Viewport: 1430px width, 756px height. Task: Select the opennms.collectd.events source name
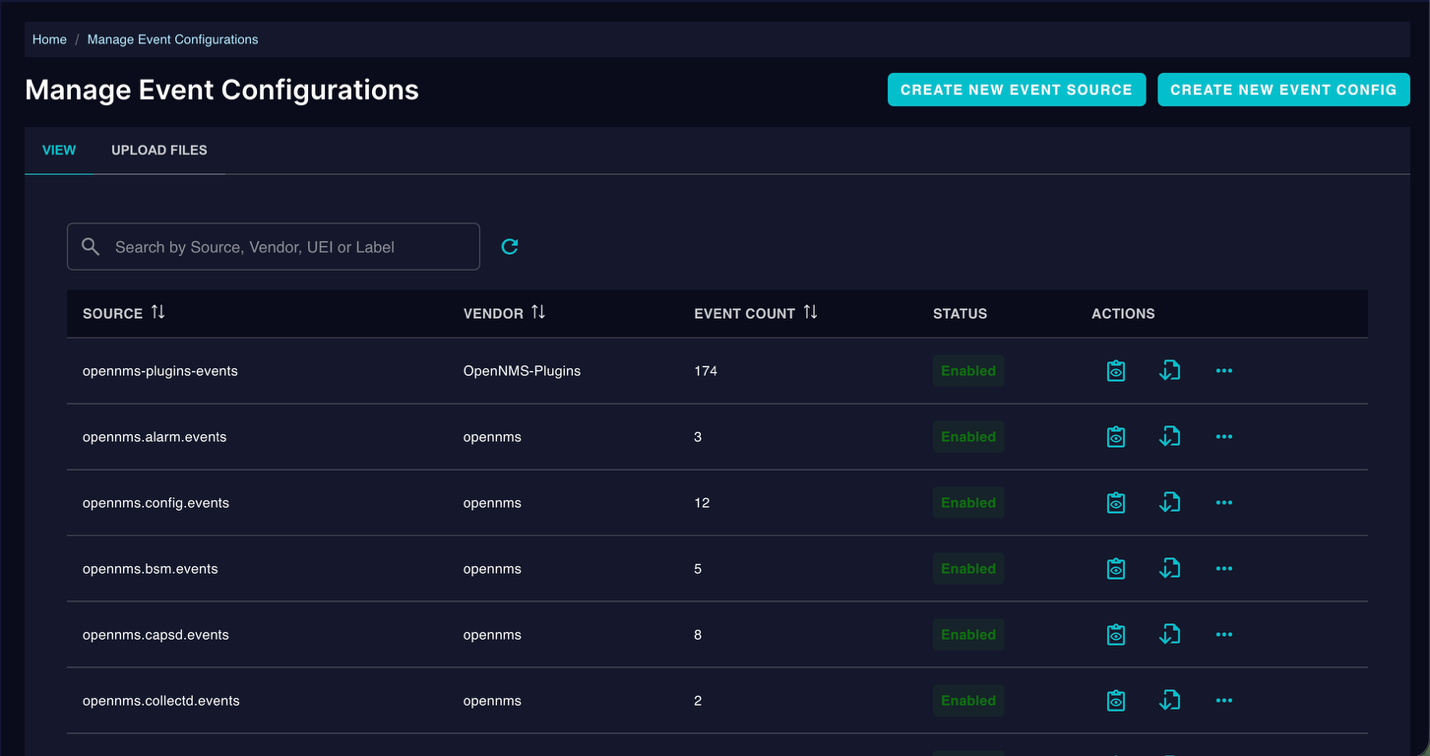click(x=161, y=701)
